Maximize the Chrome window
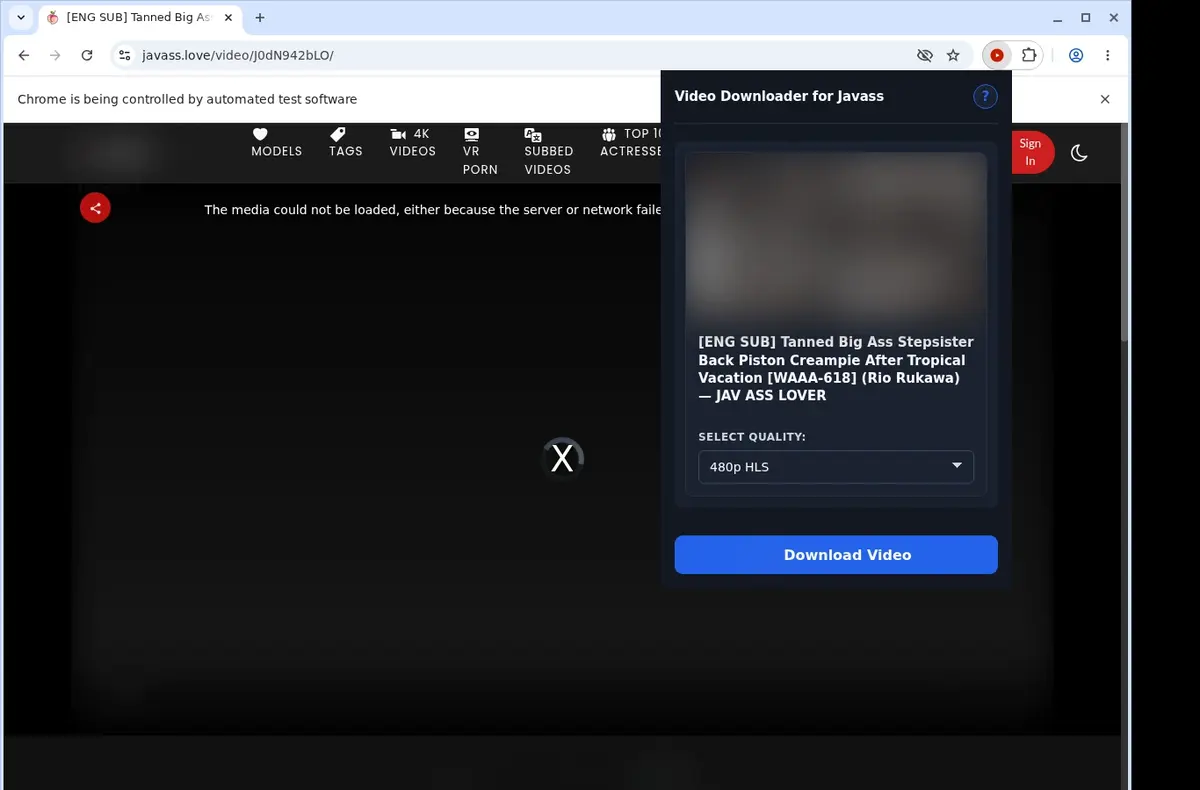The width and height of the screenshot is (1200, 790). tap(1086, 18)
